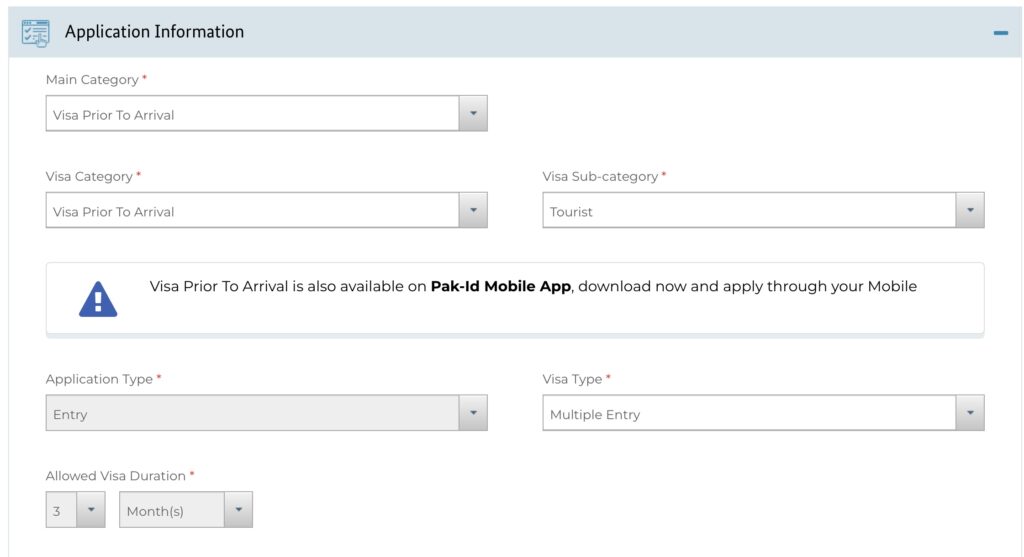Click the arrow beside Month(s) unit
This screenshot has height=557, width=1024.
[x=238, y=510]
